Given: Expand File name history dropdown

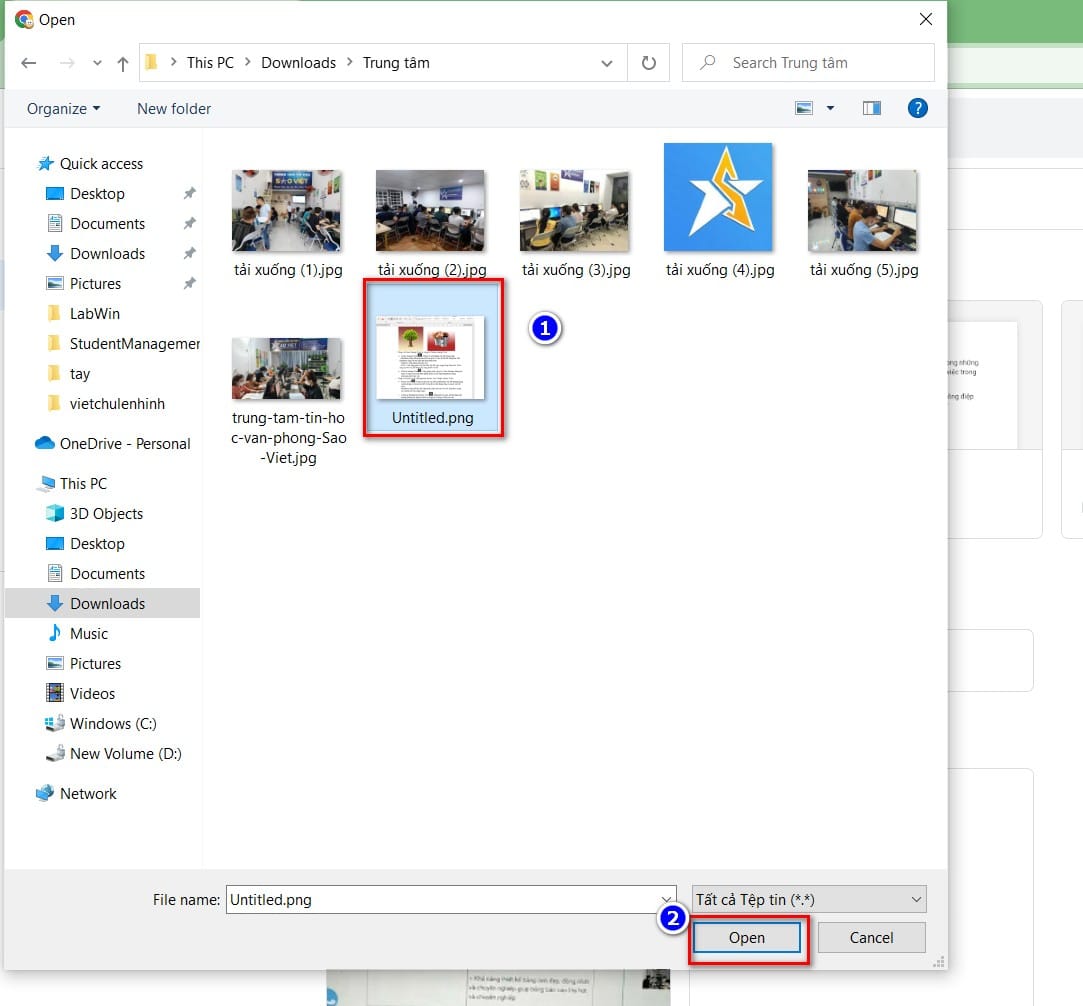Looking at the screenshot, I should pyautogui.click(x=666, y=900).
